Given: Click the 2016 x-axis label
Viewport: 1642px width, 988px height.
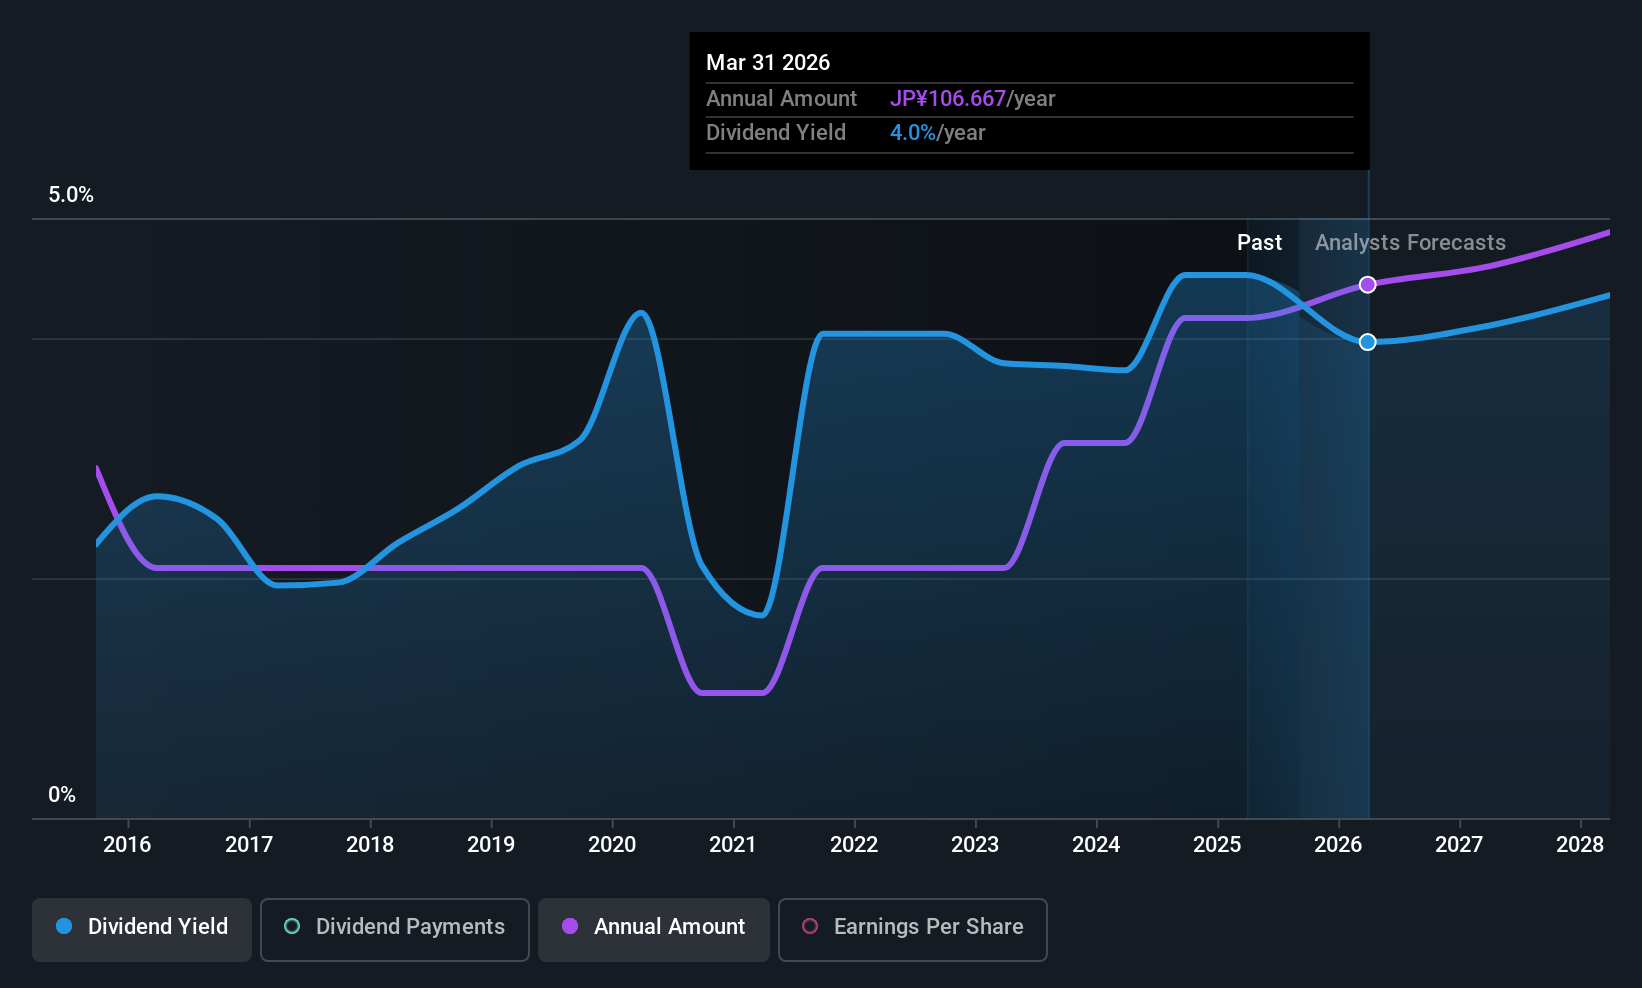Looking at the screenshot, I should 127,845.
